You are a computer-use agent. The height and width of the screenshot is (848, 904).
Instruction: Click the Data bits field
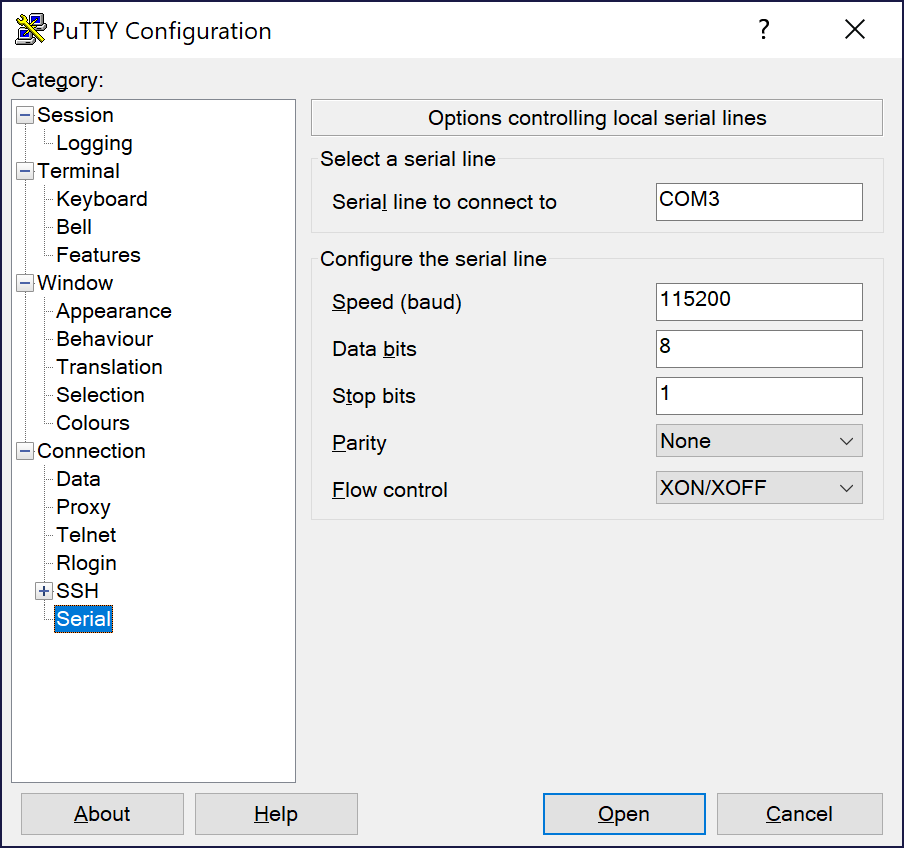(759, 349)
